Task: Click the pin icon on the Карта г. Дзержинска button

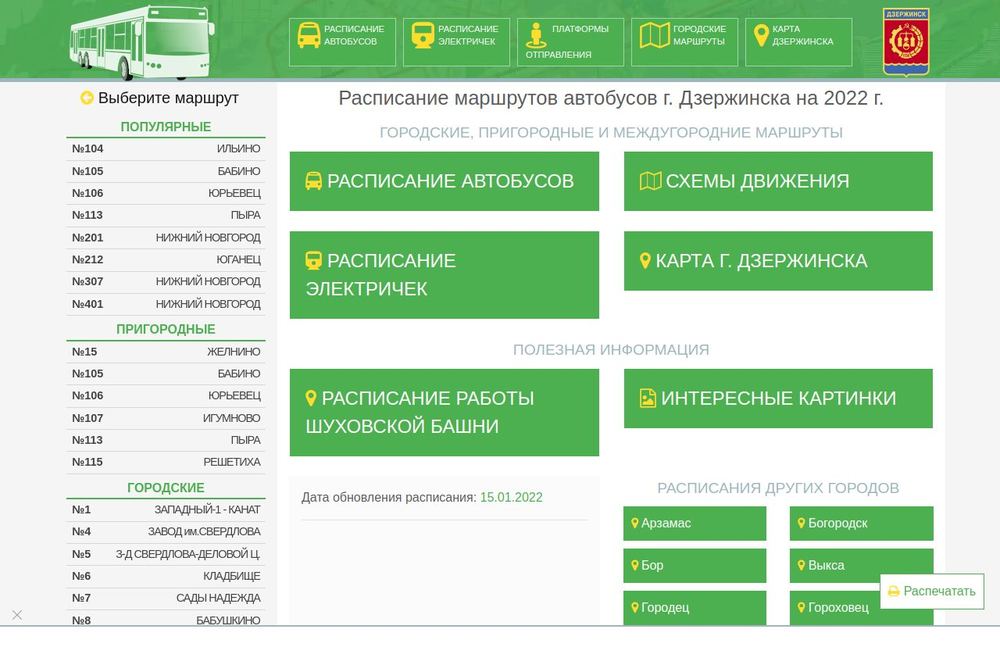Action: [x=645, y=261]
